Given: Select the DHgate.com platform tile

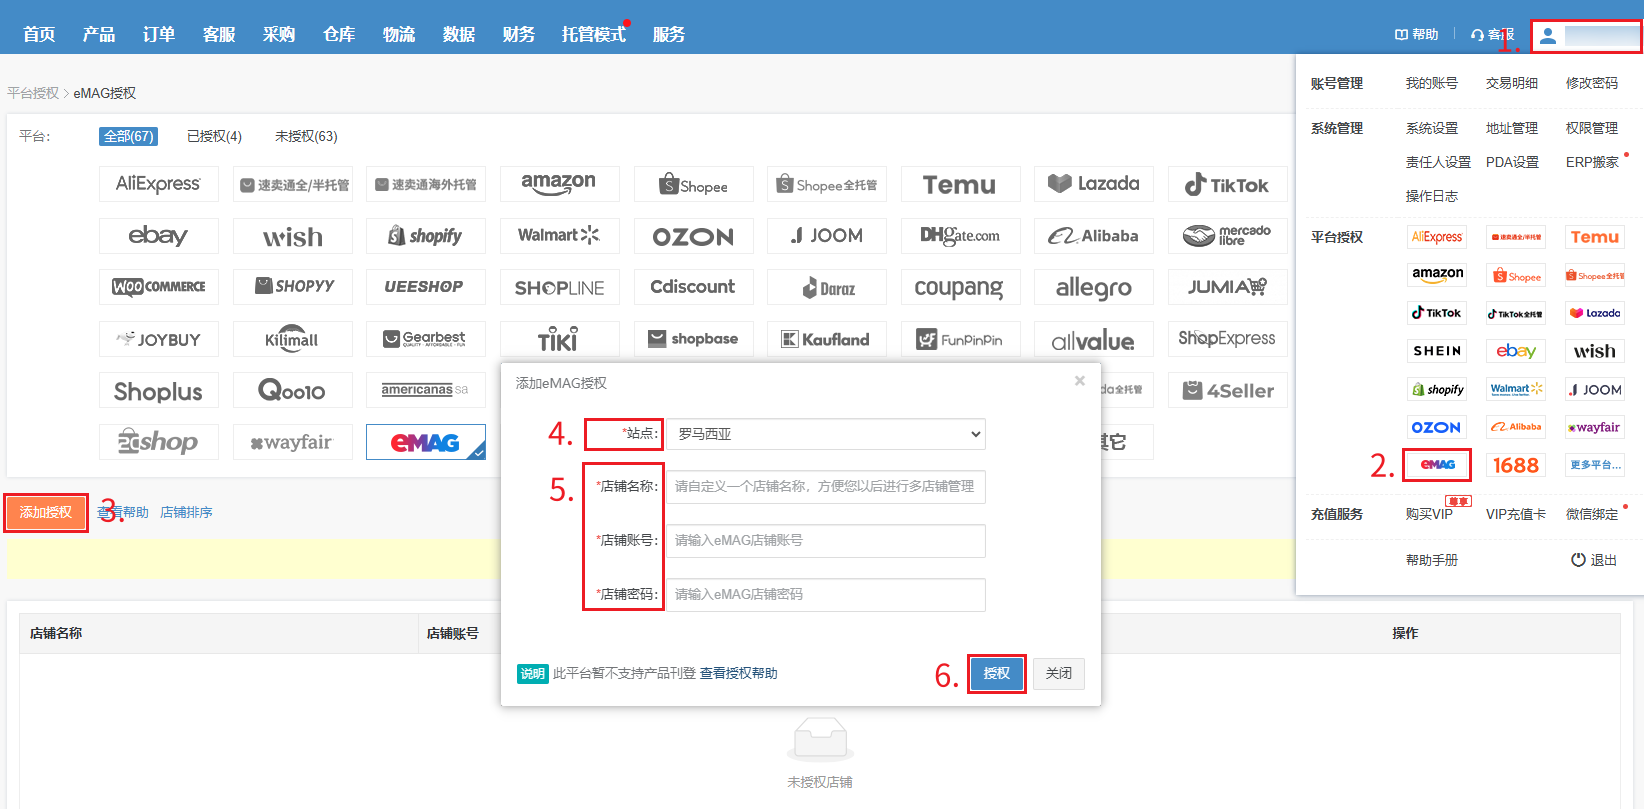Looking at the screenshot, I should click(x=960, y=236).
